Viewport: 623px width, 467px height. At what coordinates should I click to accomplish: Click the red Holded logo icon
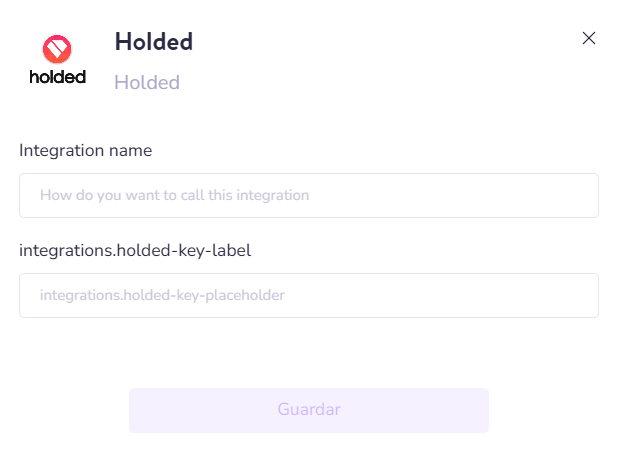(x=57, y=49)
